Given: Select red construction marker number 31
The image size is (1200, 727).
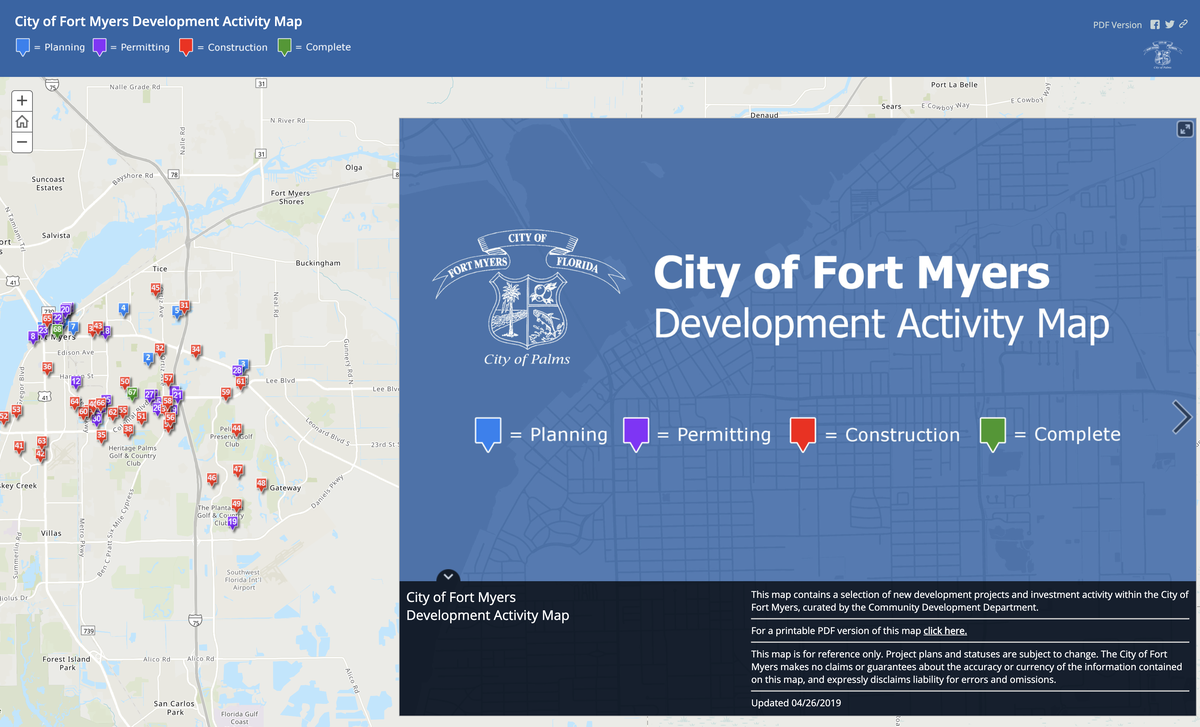Looking at the screenshot, I should [185, 307].
